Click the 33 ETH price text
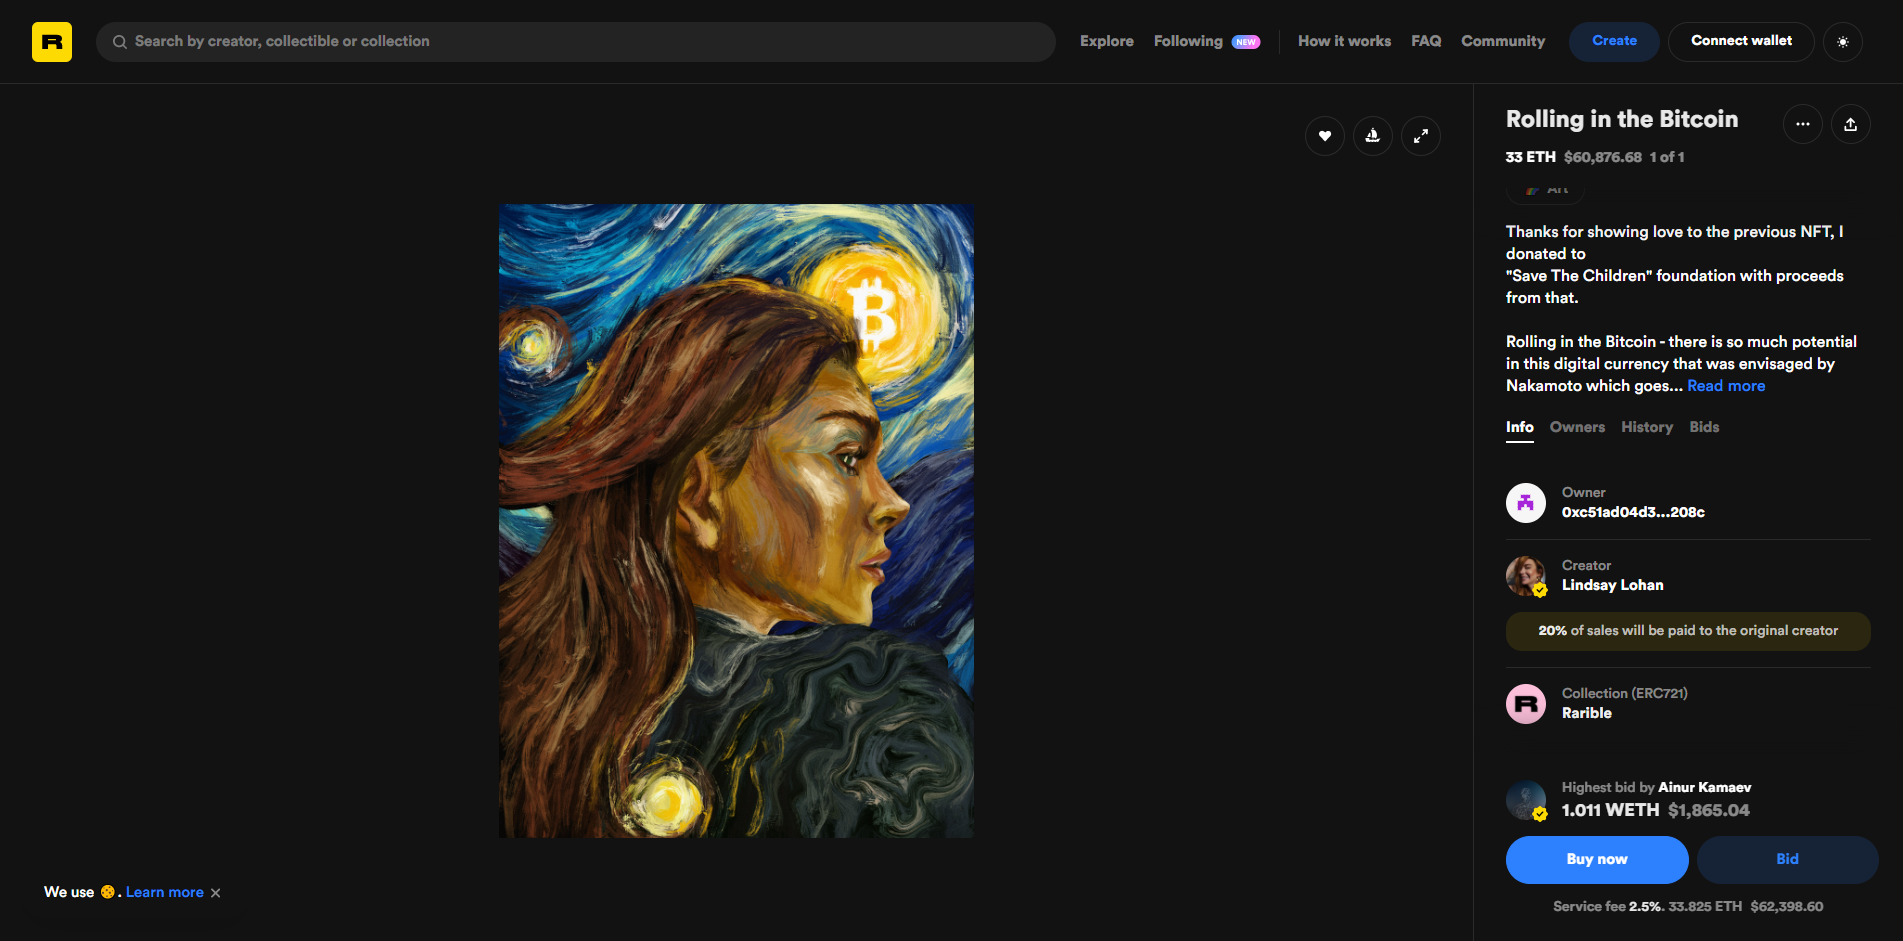Screen dimensions: 1903x941 1531,157
